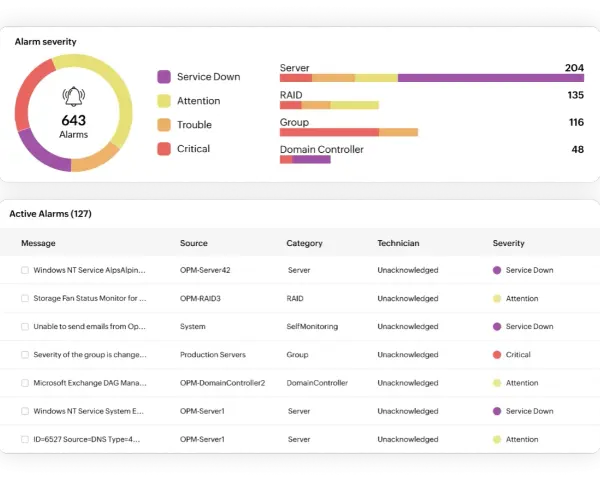Screen dimensions: 600x480
Task: Click the OPM-RAID3 source cell
Action: (200, 298)
